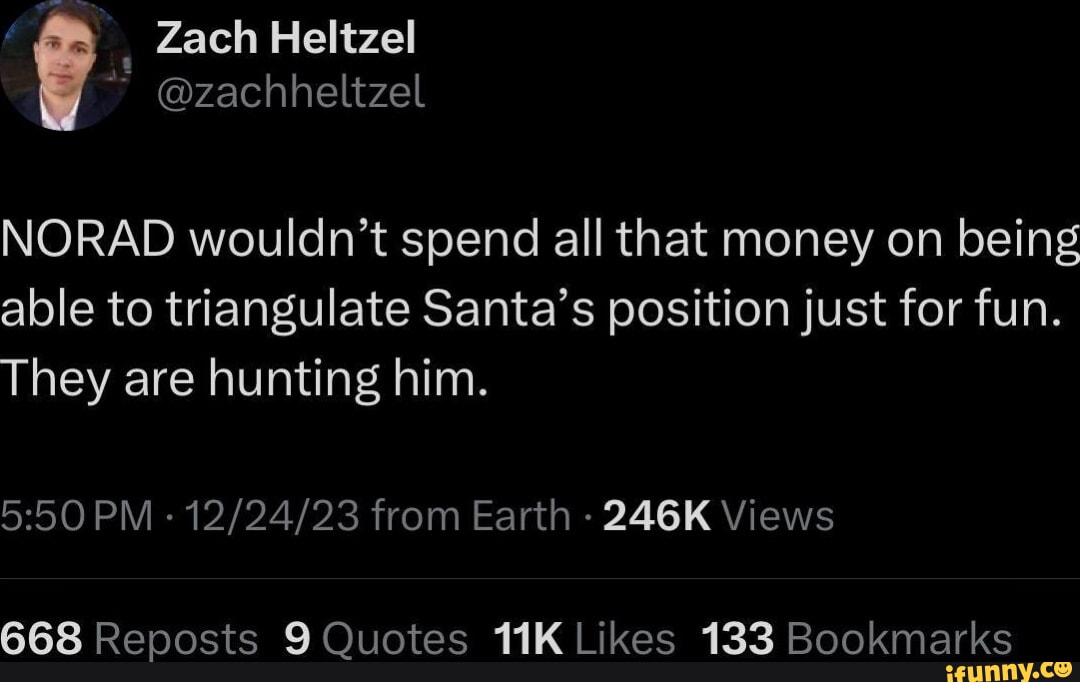Open the 668 Reposts list

coord(128,639)
